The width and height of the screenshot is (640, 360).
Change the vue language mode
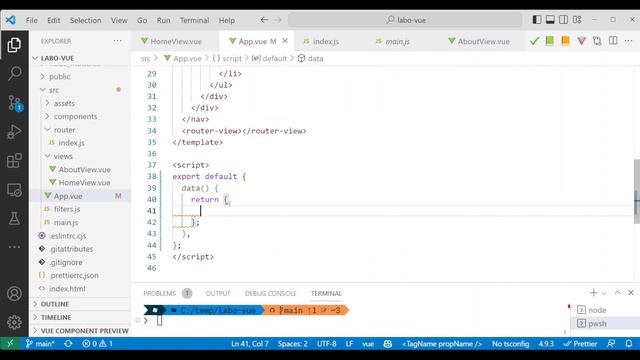(368, 344)
